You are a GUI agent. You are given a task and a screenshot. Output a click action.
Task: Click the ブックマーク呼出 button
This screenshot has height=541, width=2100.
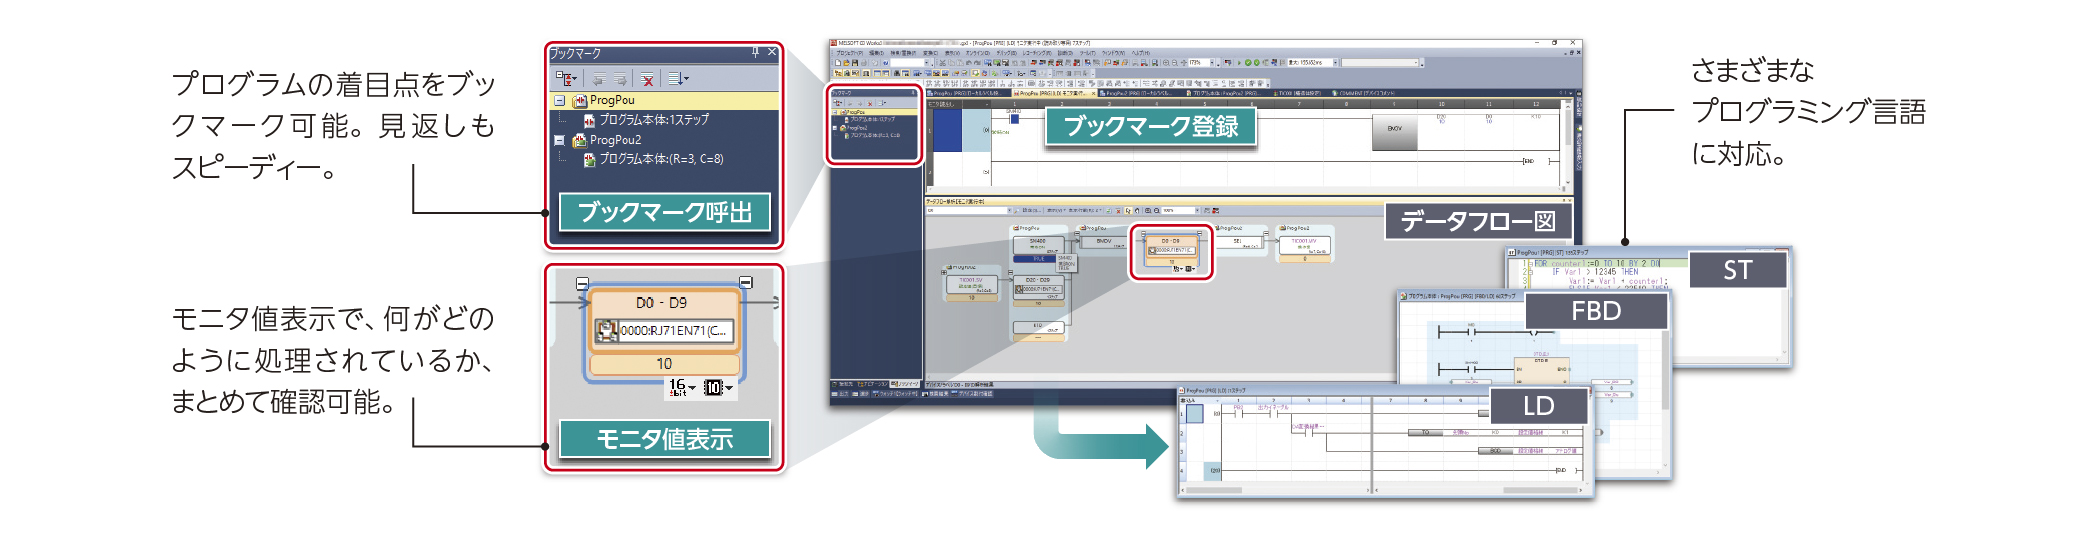point(664,212)
